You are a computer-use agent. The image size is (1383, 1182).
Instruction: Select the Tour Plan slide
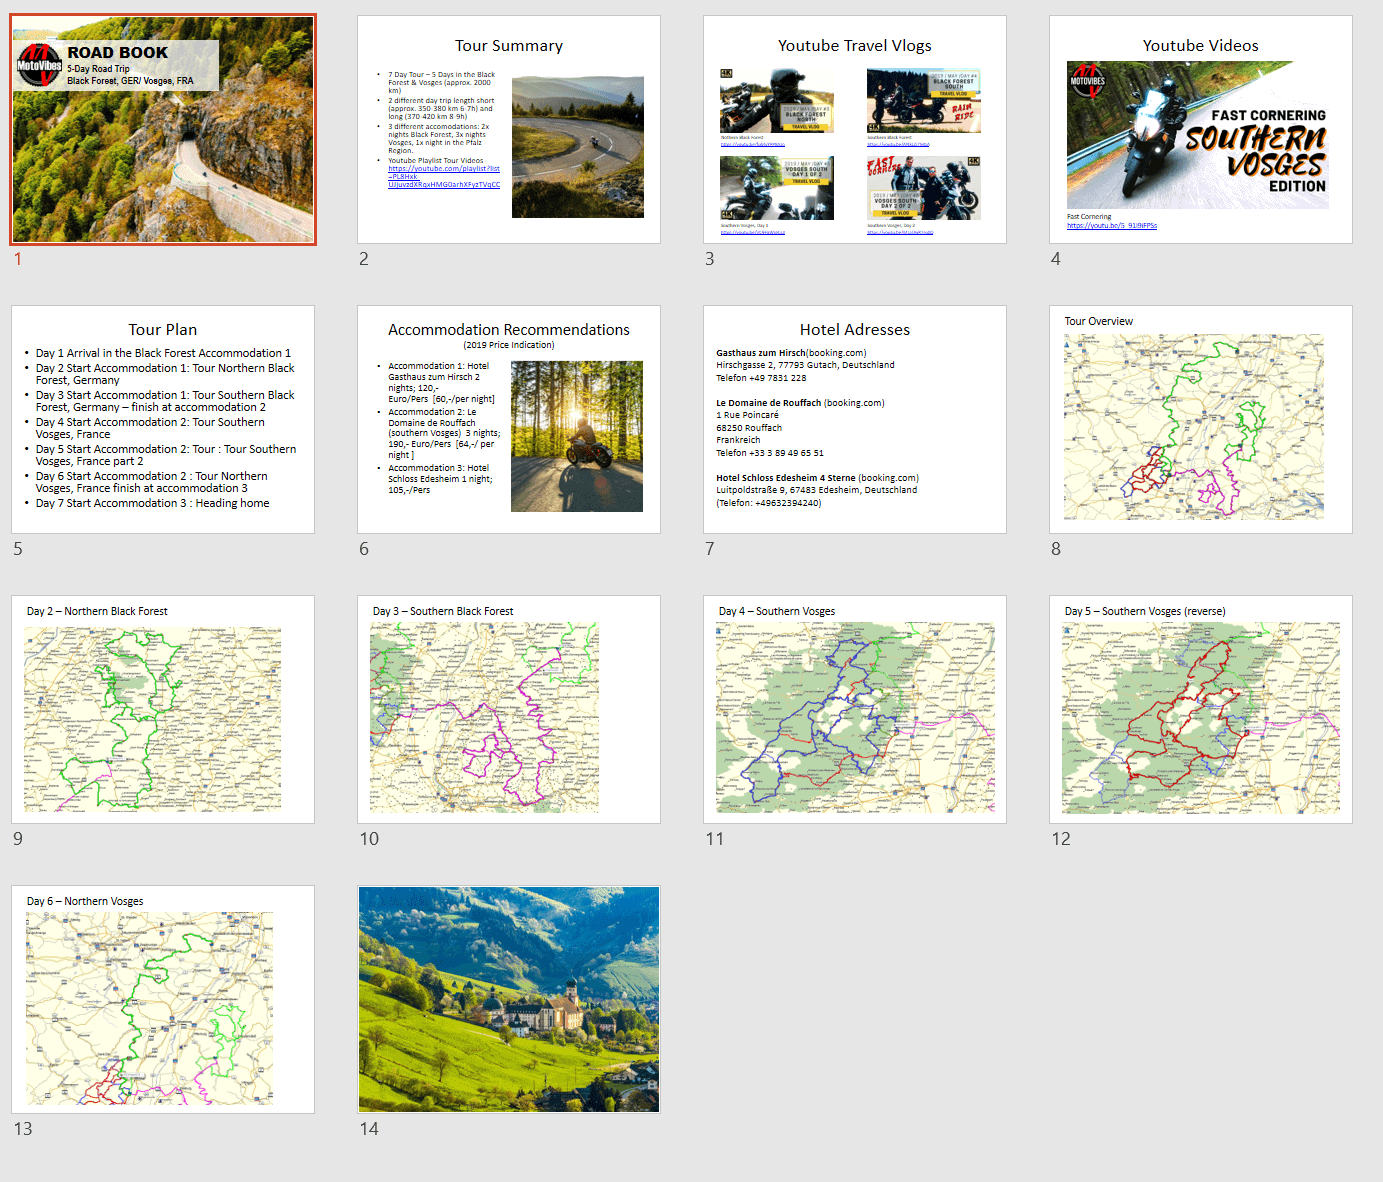coord(163,420)
